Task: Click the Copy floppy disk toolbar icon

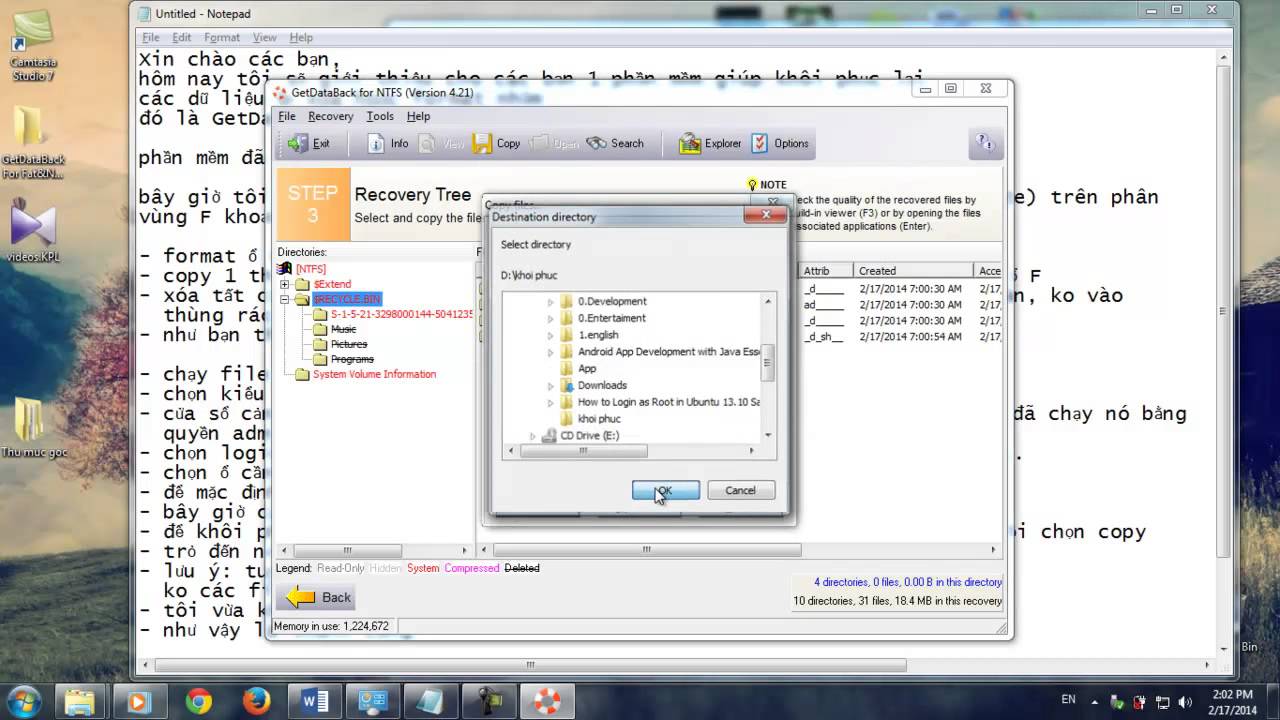Action: [482, 144]
